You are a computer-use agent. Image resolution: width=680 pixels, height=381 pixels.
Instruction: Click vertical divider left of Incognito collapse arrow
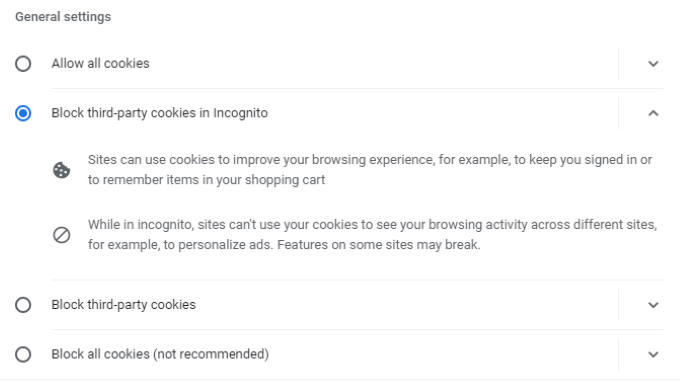(618, 113)
